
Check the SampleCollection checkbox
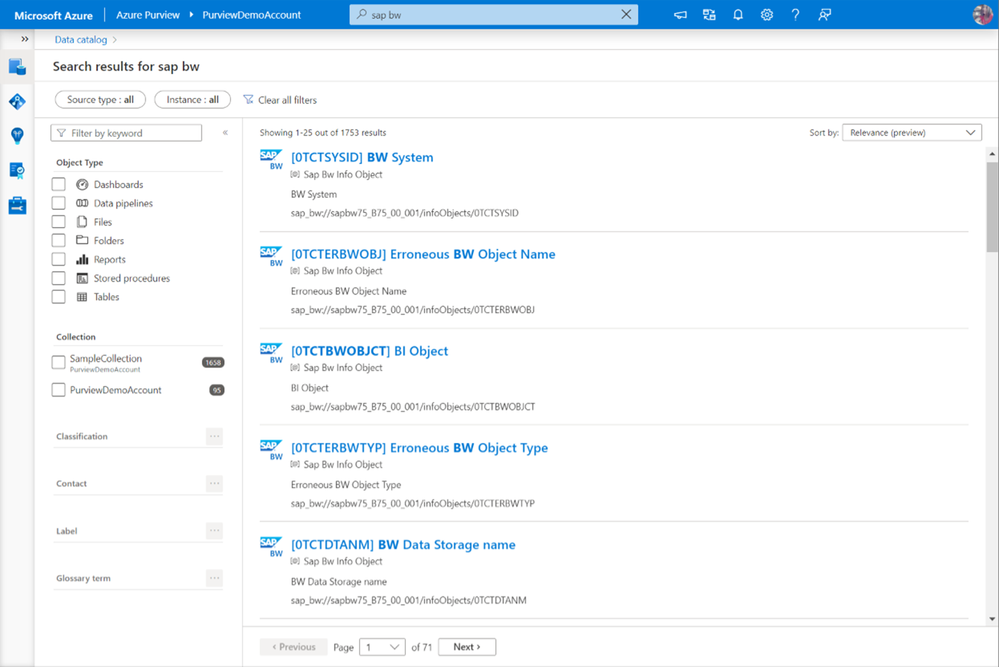[x=59, y=362]
